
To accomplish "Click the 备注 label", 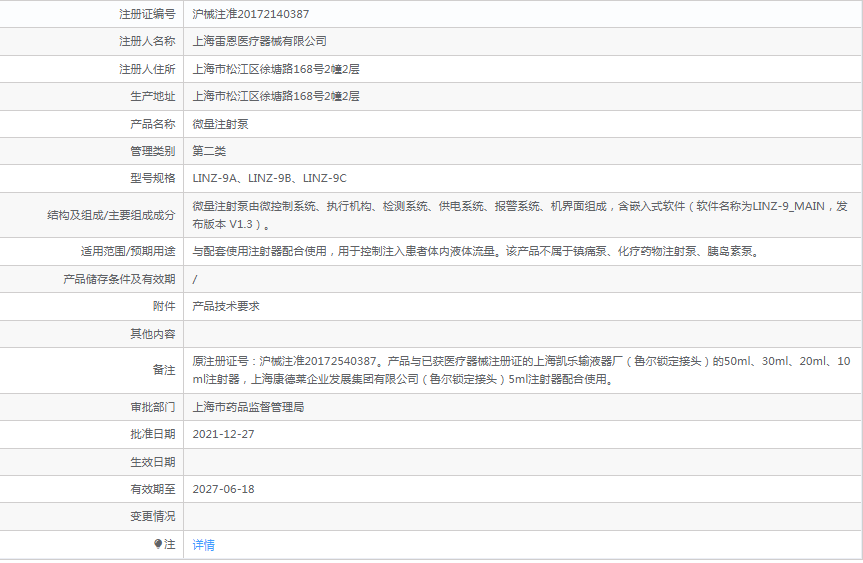I will pos(164,370).
